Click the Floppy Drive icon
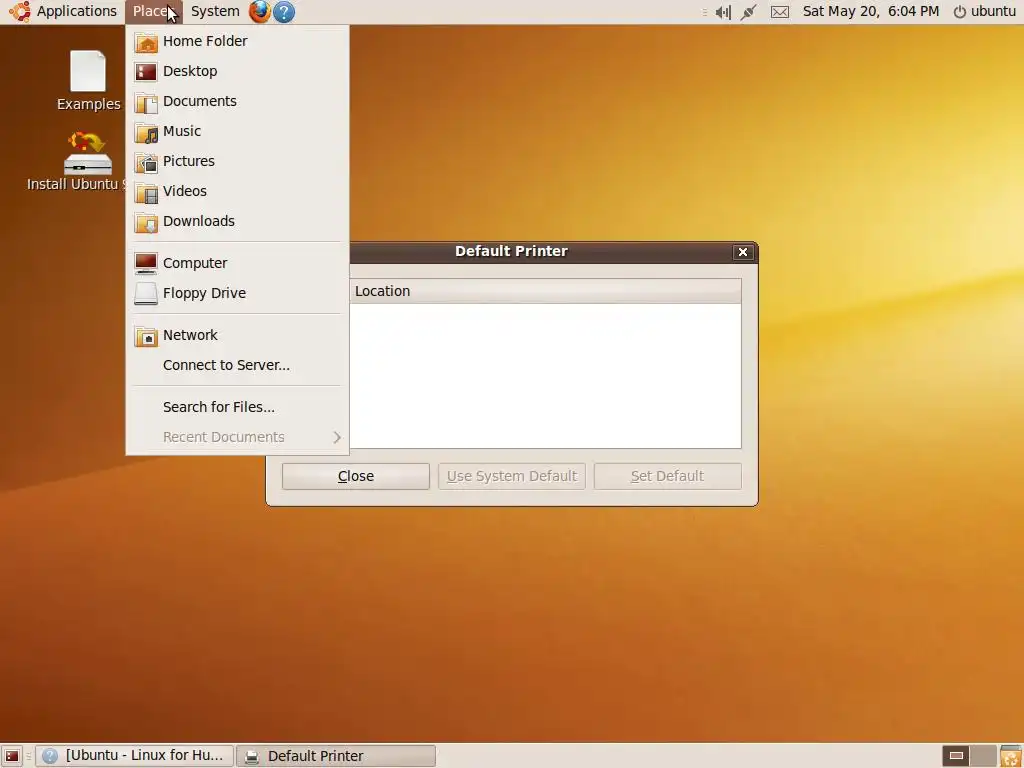Screen dimensions: 1024x768 pyautogui.click(x=146, y=294)
